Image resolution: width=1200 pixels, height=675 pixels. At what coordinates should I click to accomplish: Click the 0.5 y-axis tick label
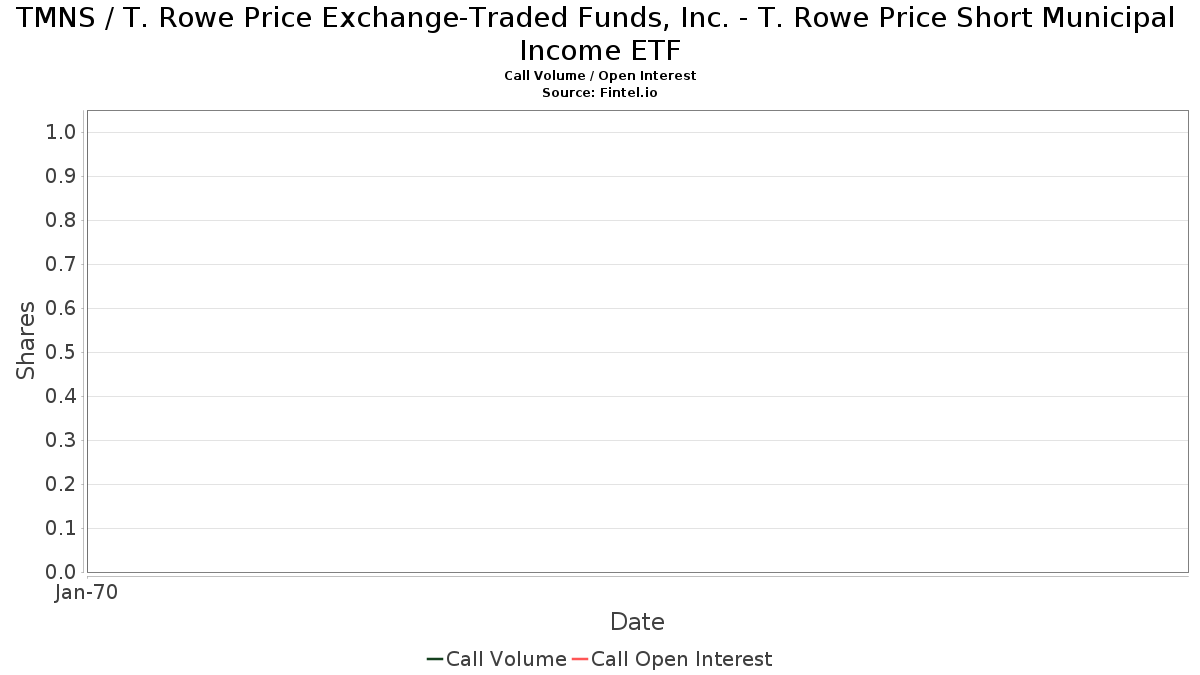point(61,352)
